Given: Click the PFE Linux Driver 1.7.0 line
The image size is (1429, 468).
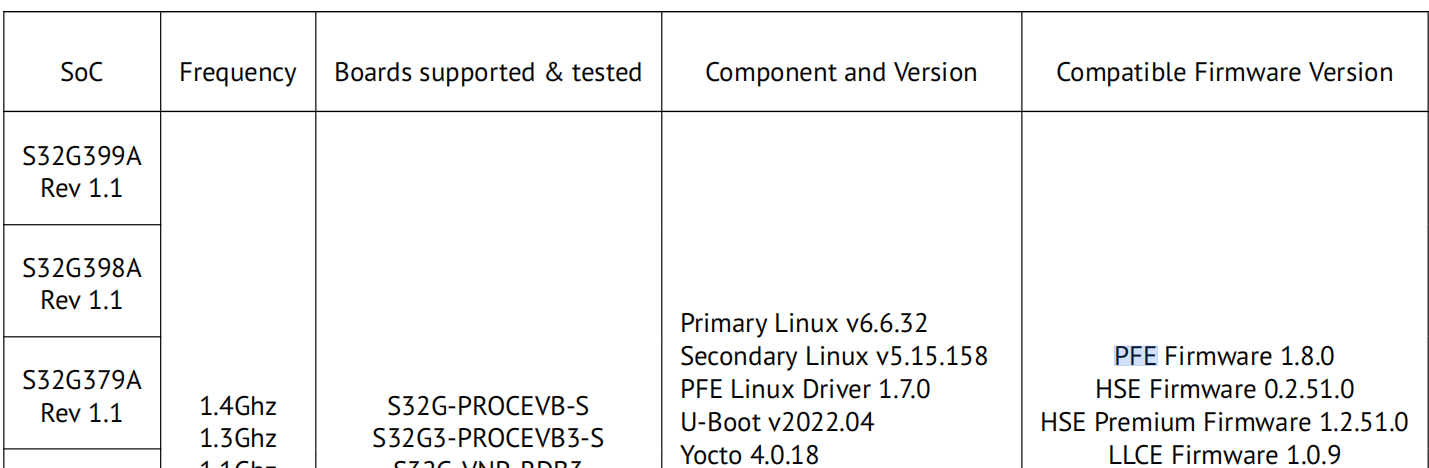Looking at the screenshot, I should click(x=805, y=389).
